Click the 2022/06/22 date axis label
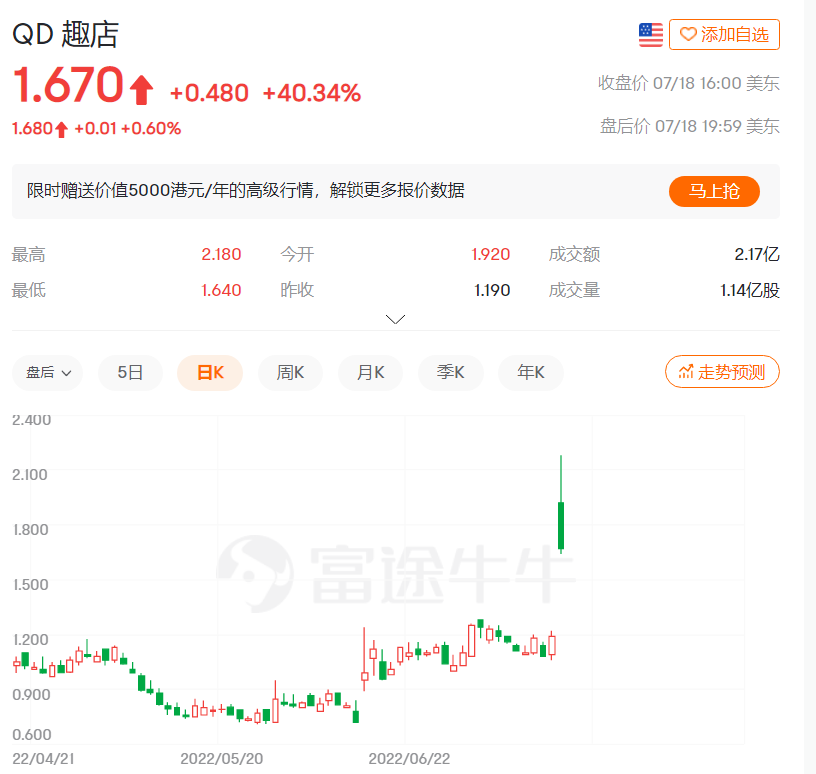Screen dimensions: 816x774 coord(409,759)
